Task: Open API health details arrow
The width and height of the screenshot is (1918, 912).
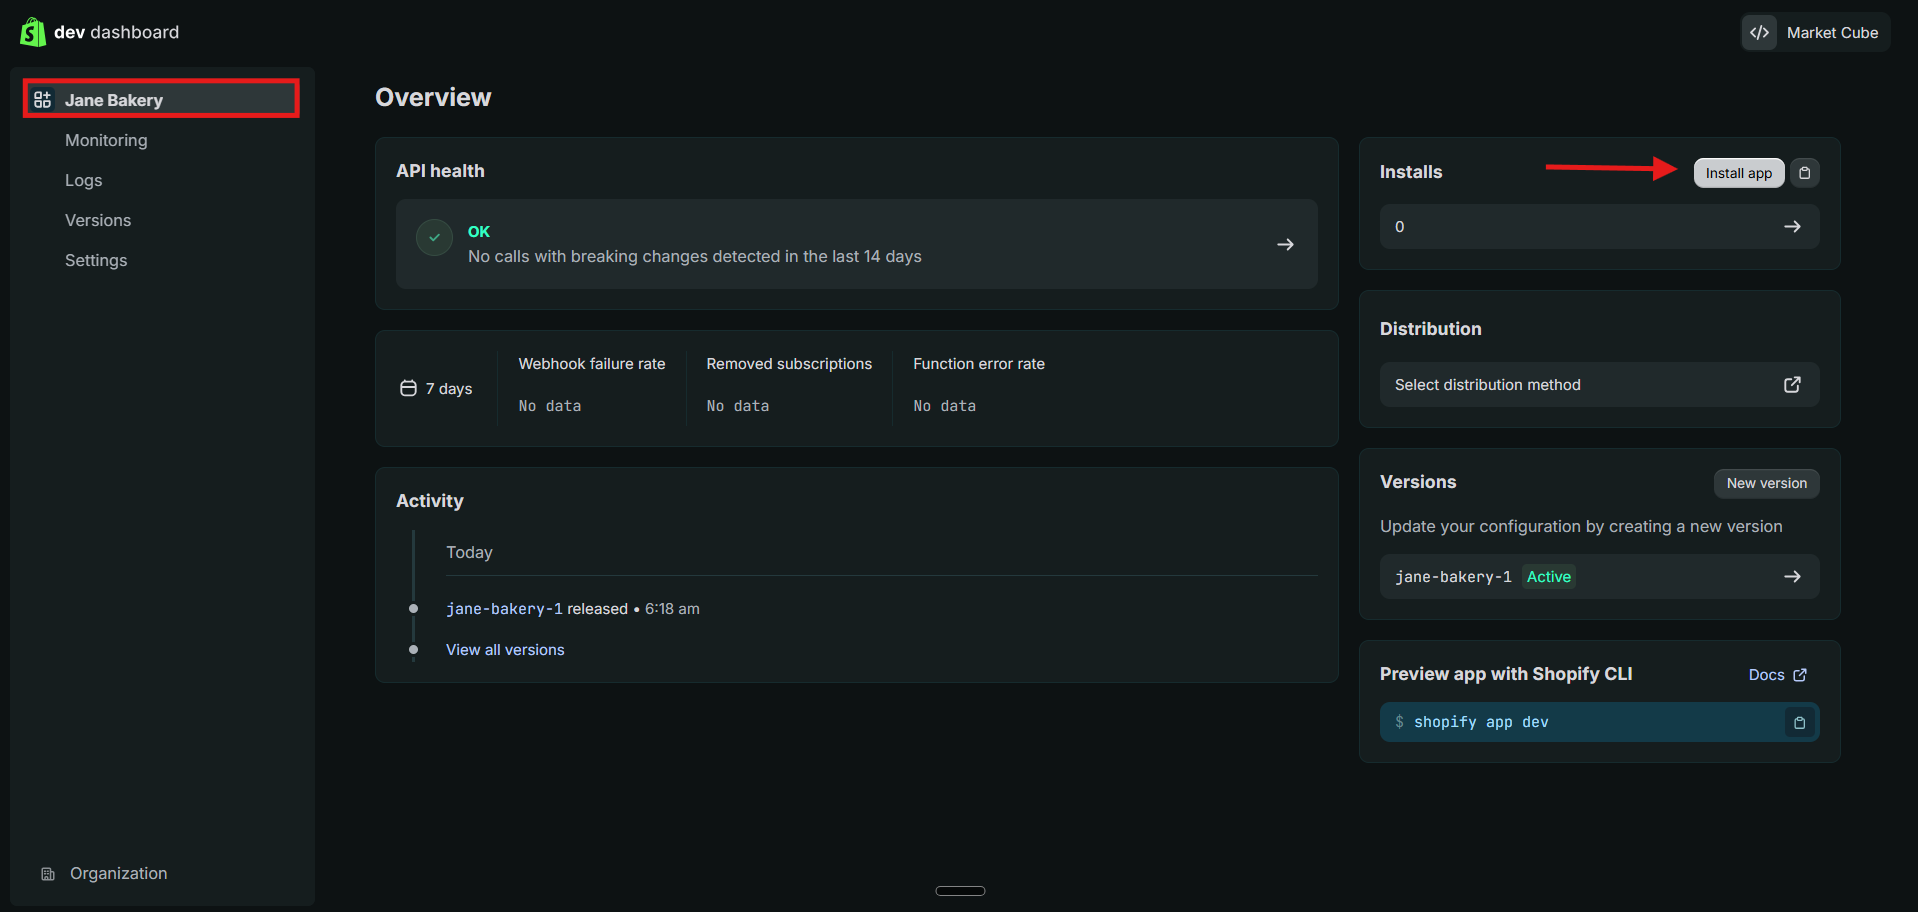Action: coord(1285,244)
